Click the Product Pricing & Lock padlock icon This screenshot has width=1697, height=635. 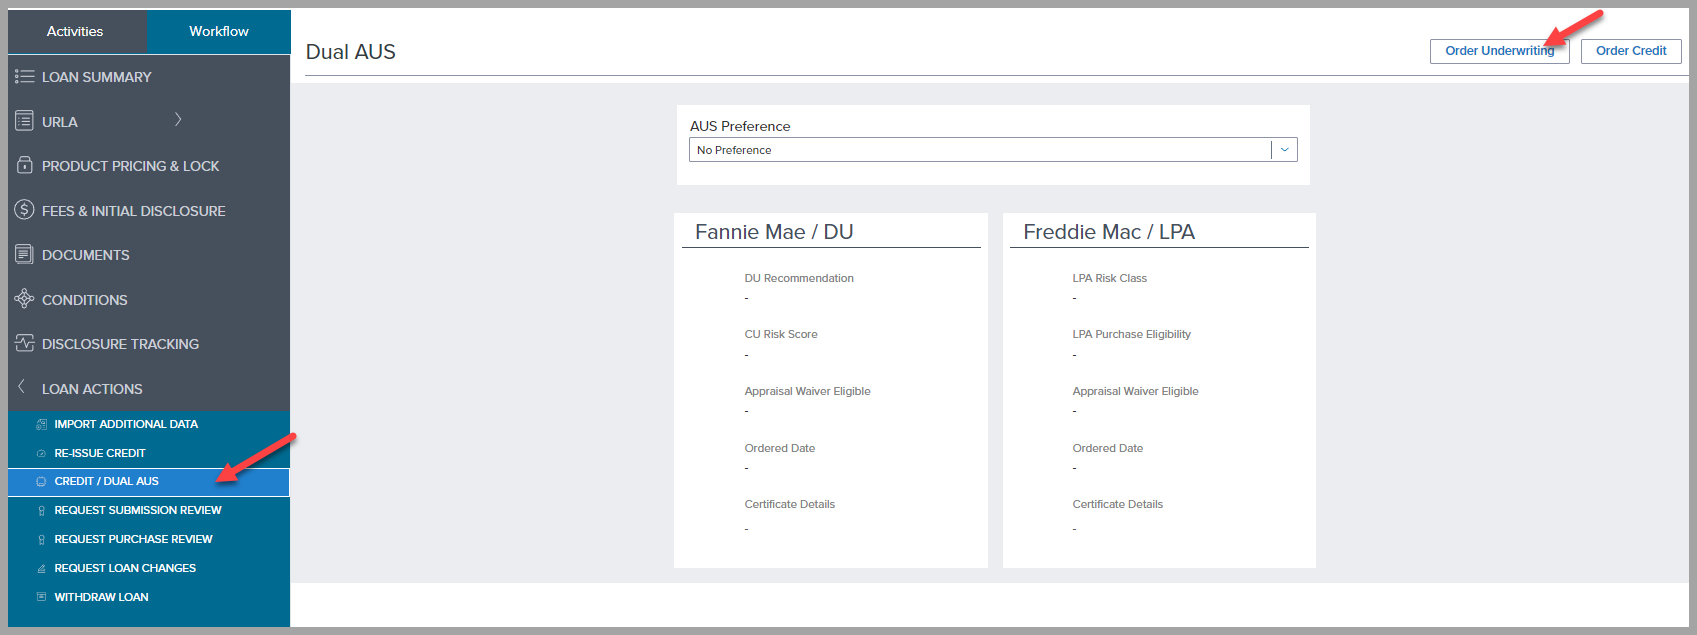point(24,165)
